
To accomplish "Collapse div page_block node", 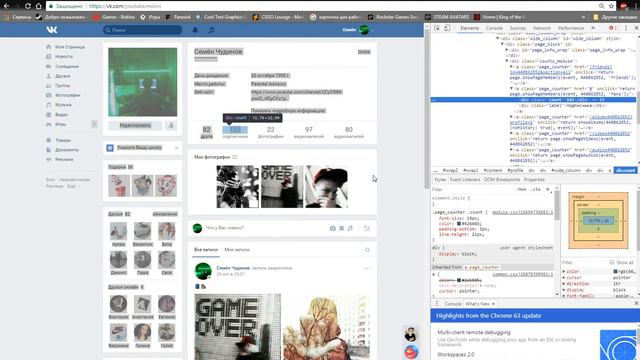I will (x=502, y=44).
